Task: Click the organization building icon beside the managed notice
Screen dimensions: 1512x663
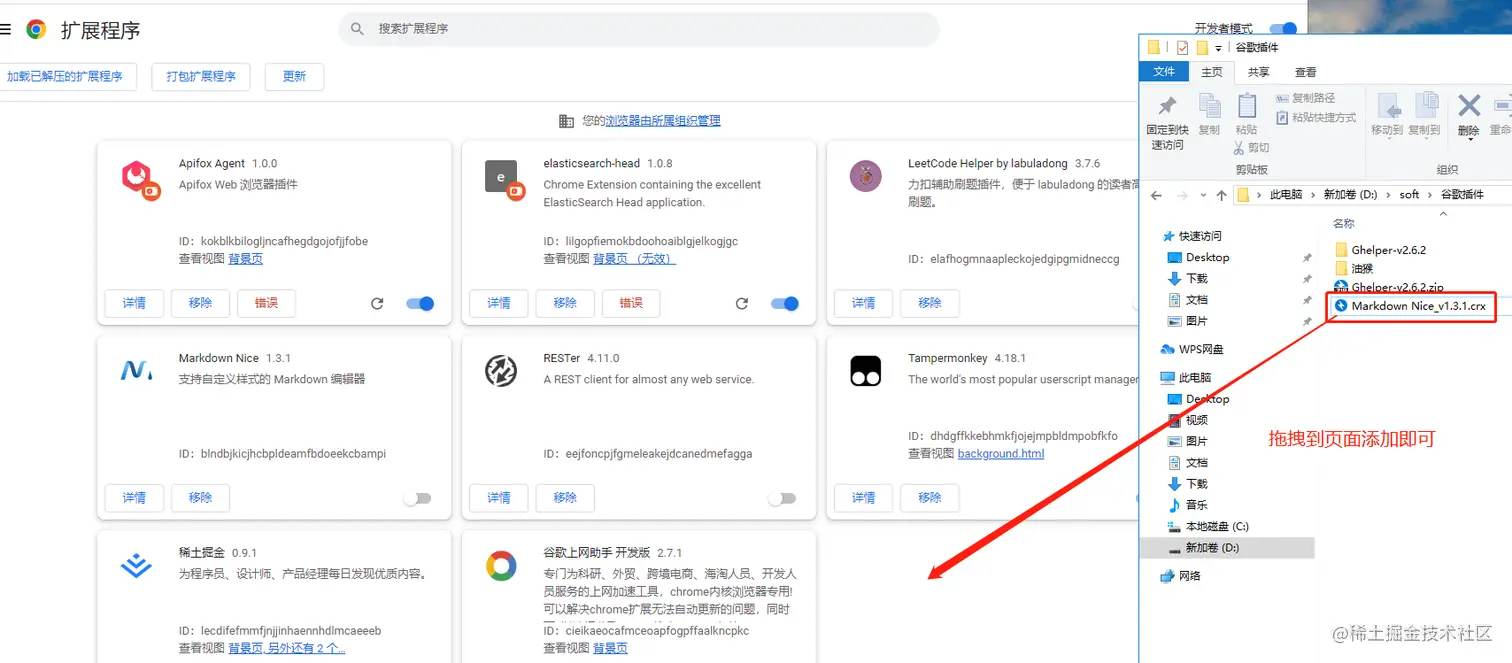Action: coord(566,121)
